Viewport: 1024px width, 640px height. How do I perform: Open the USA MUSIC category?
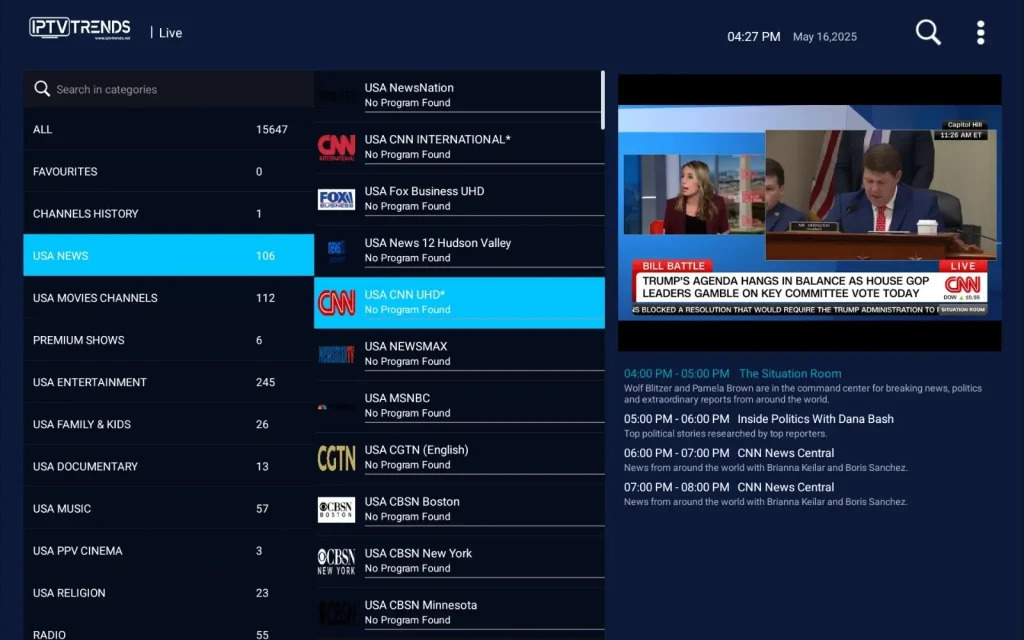(168, 509)
